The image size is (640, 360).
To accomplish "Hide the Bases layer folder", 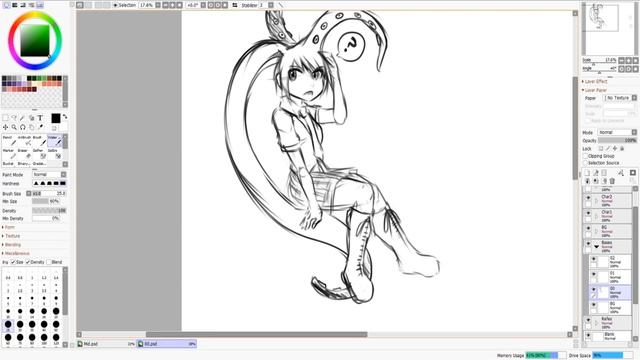I will pos(588,244).
